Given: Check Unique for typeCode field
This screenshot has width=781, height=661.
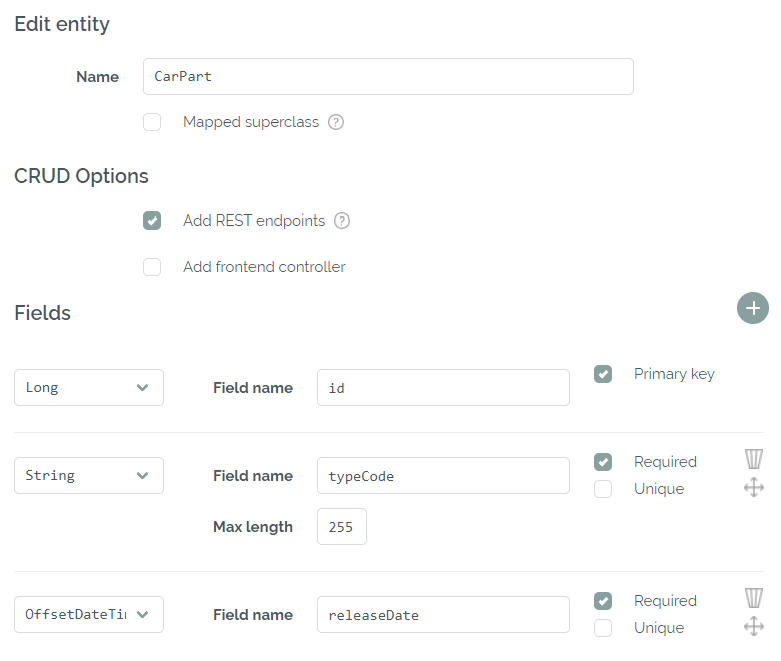Looking at the screenshot, I should coord(603,489).
